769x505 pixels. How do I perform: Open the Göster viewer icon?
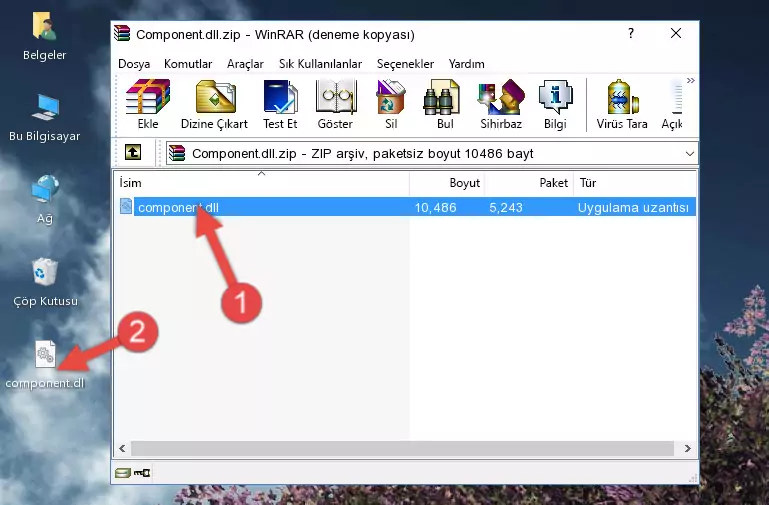point(335,104)
